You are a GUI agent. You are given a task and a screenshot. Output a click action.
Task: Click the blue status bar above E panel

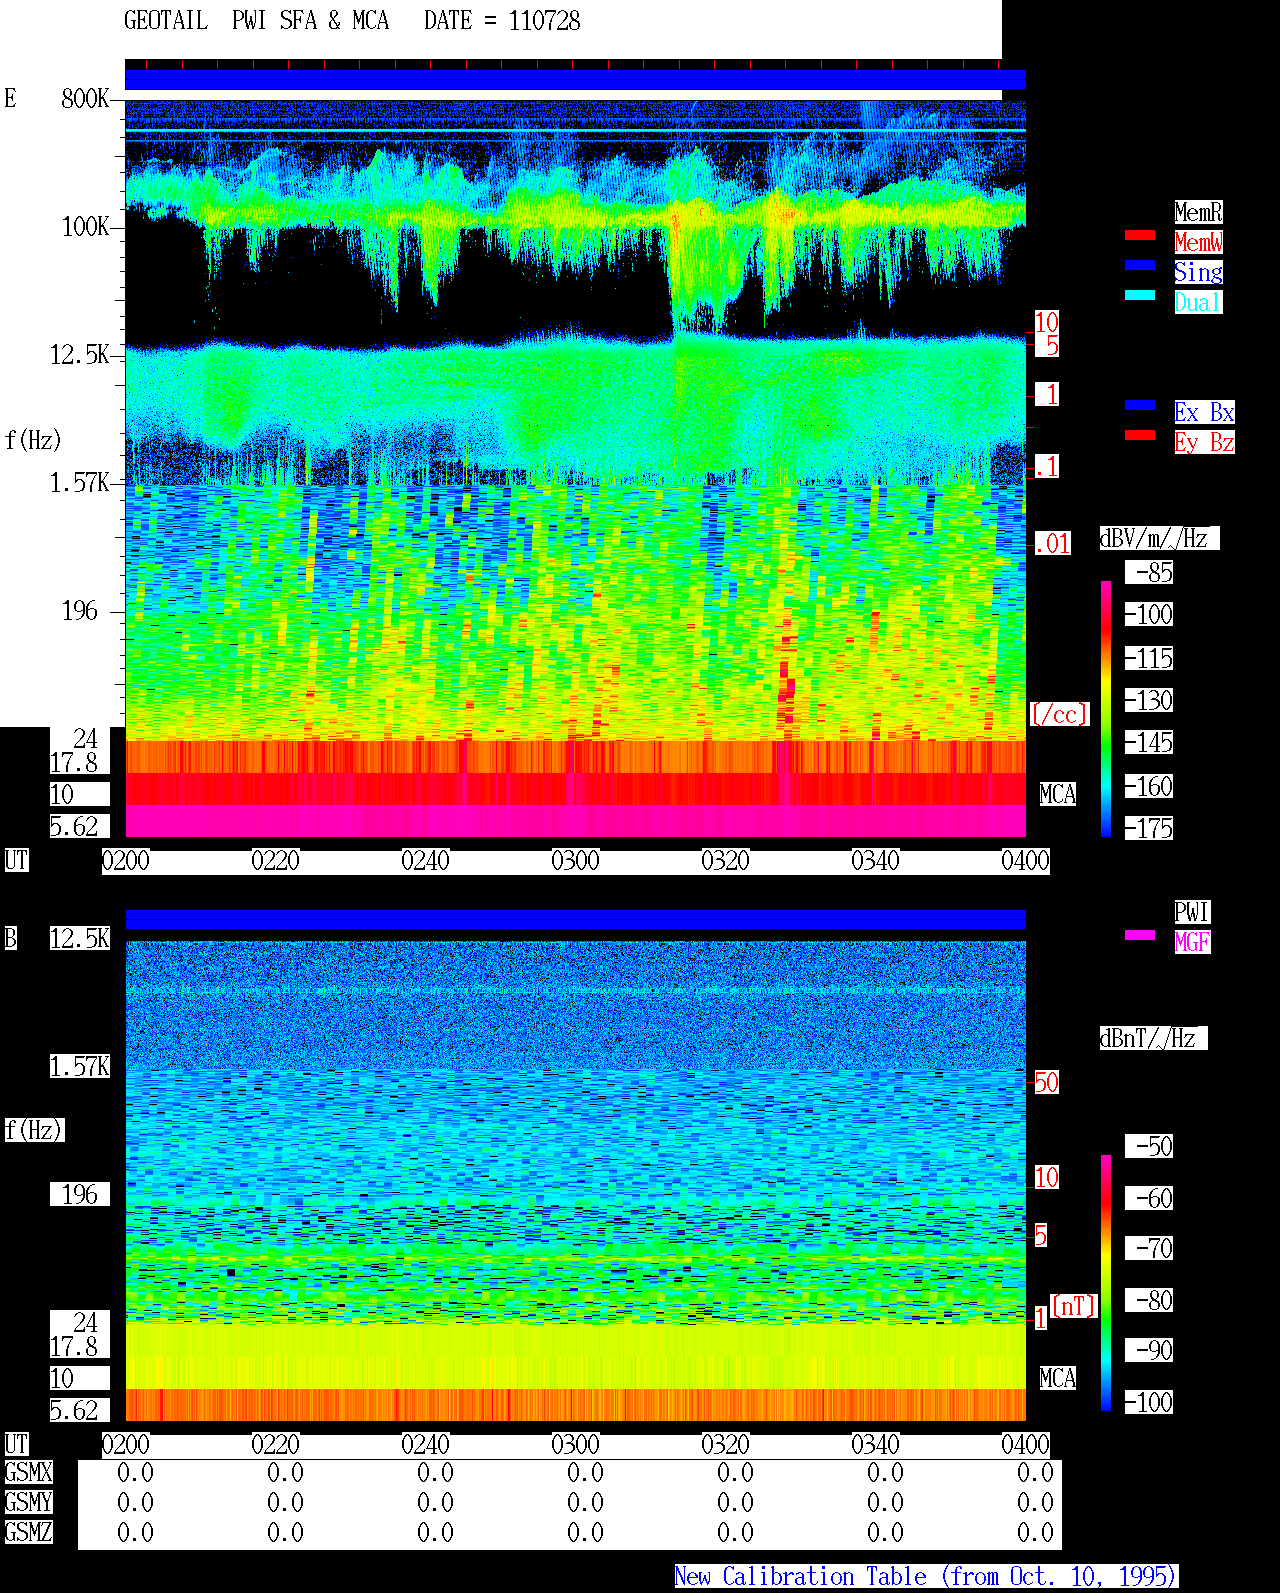point(575,80)
